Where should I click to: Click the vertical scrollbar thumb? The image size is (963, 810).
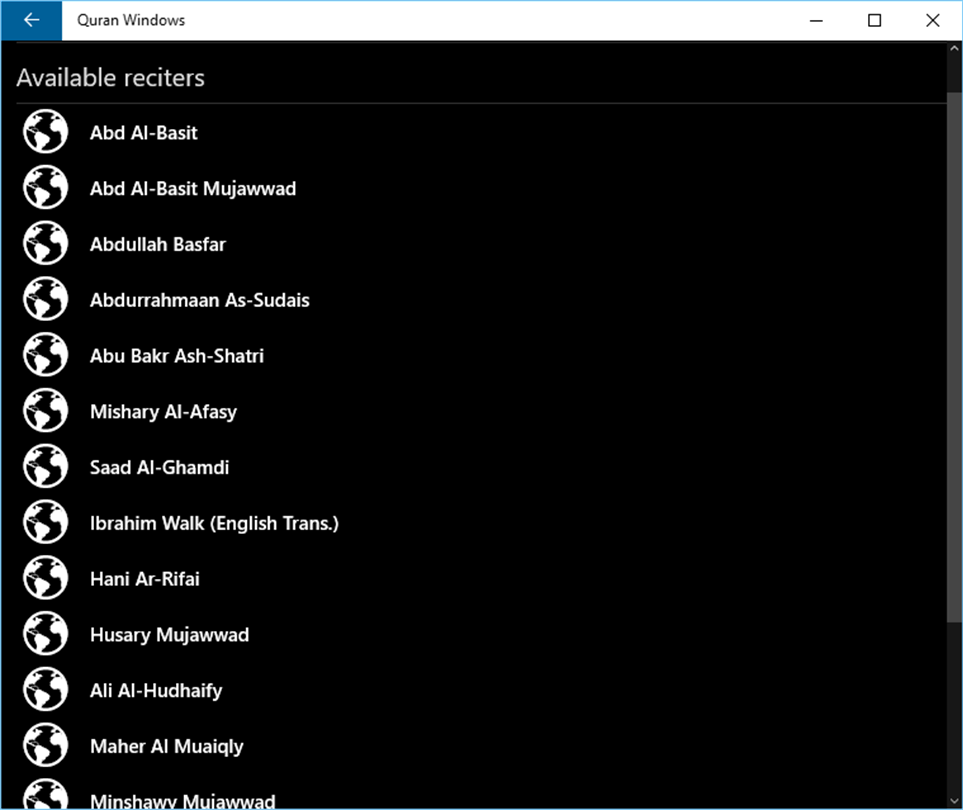point(954,357)
